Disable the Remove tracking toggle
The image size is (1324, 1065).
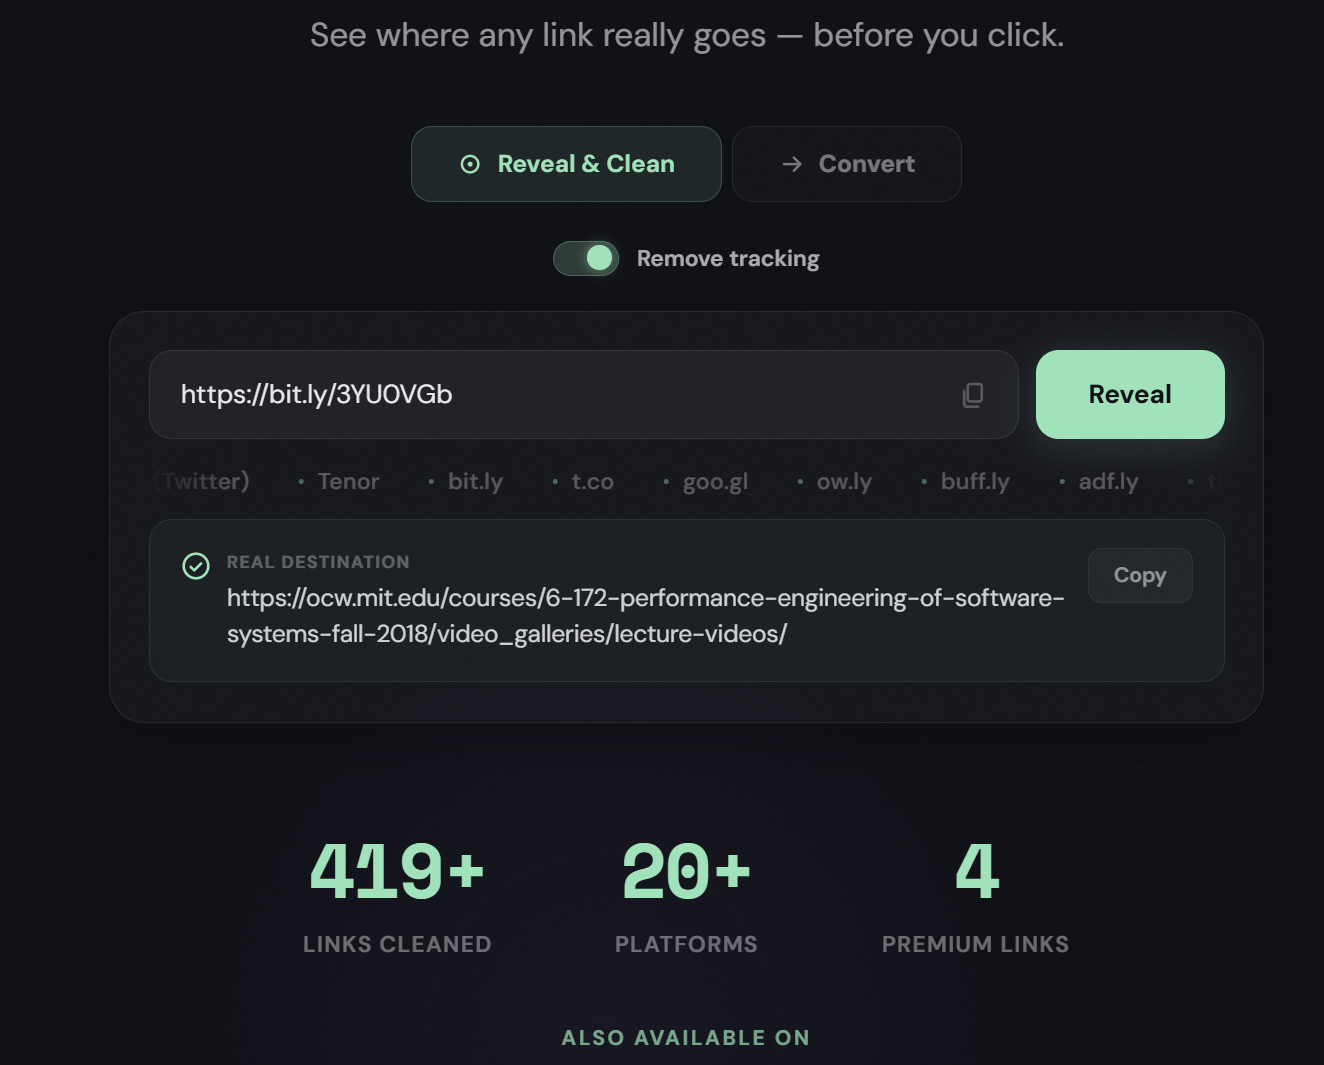pyautogui.click(x=586, y=258)
